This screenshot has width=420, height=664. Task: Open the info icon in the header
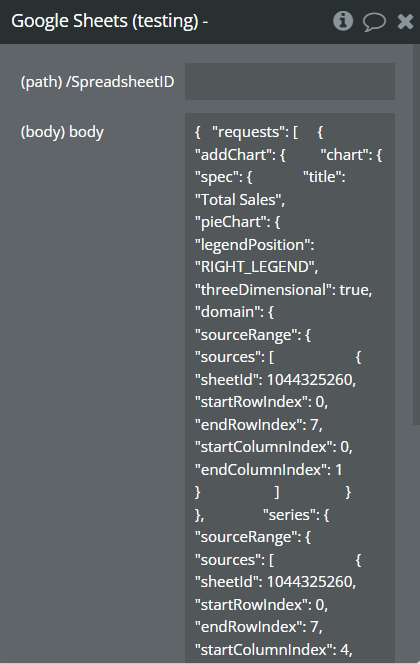343,21
